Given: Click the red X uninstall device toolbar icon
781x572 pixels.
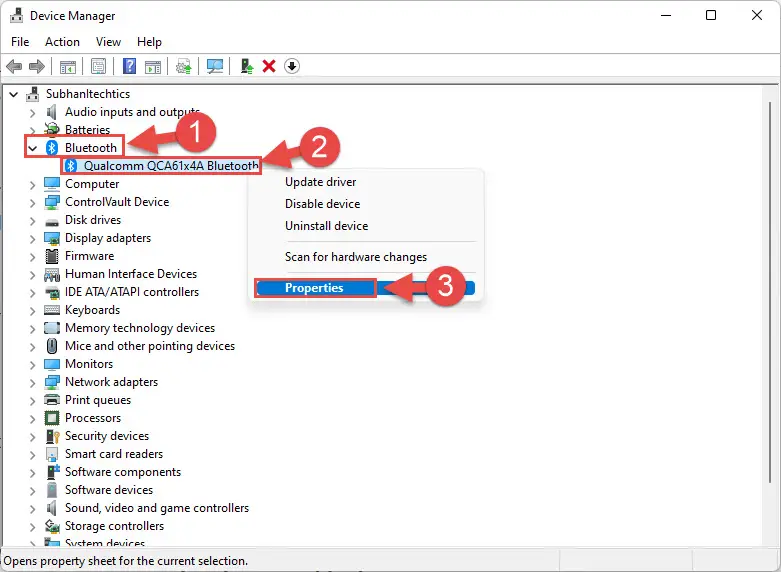Looking at the screenshot, I should tap(269, 66).
